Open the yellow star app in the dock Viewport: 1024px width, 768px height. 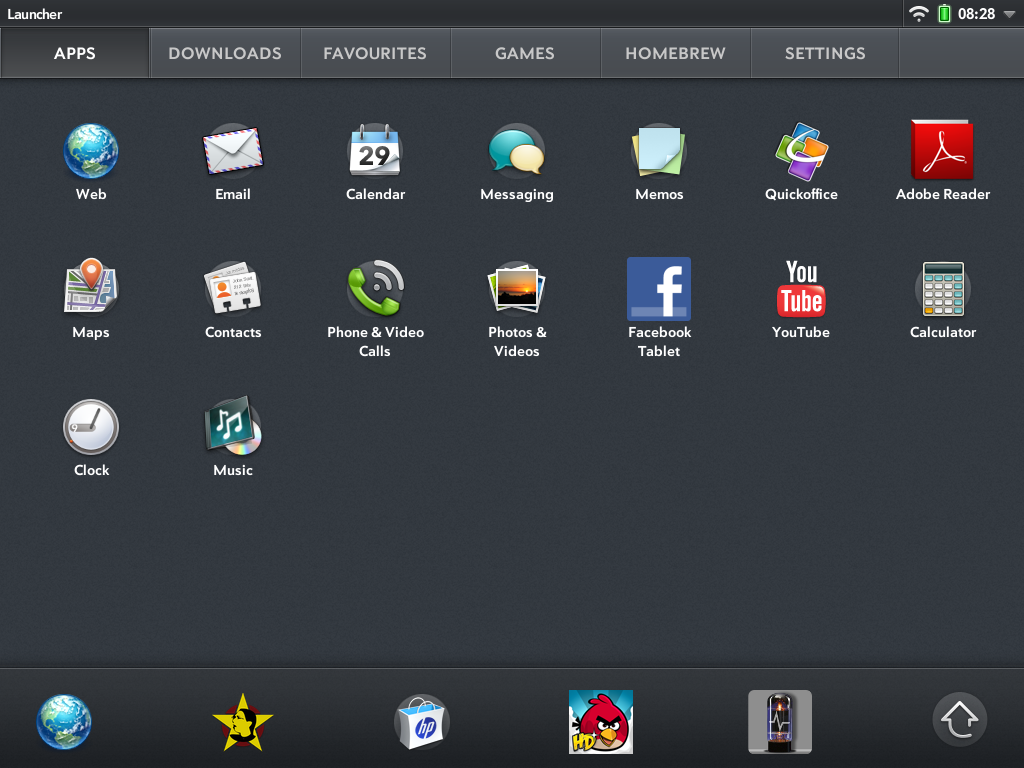pos(243,722)
